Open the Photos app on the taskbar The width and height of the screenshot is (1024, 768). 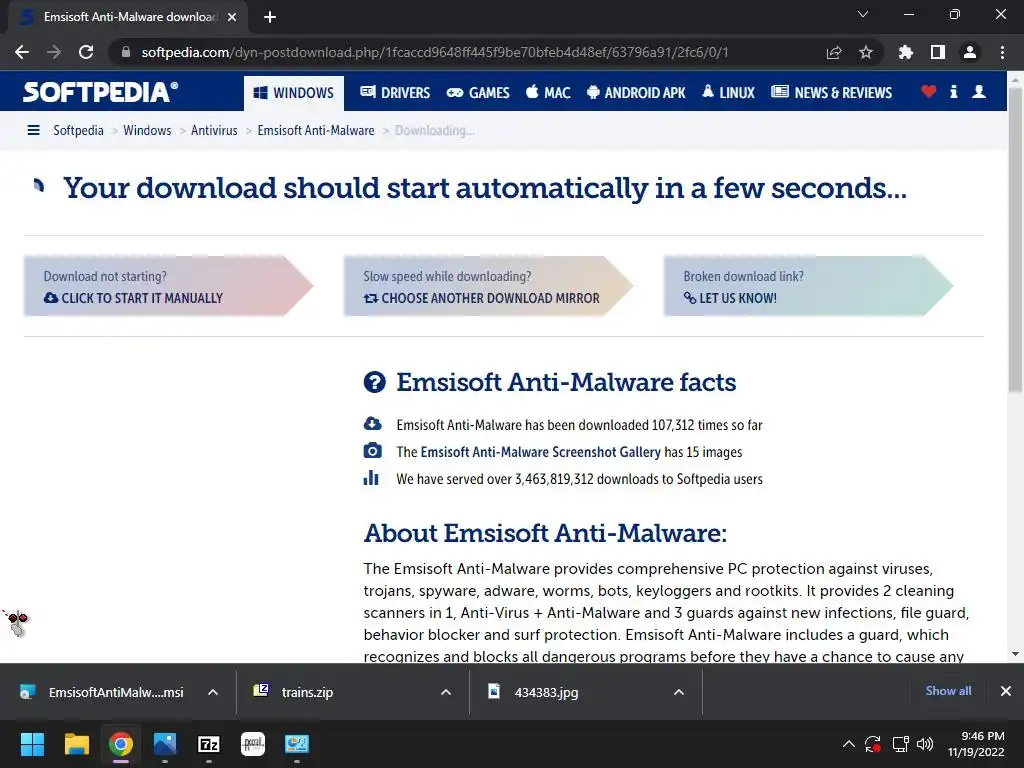tap(165, 744)
